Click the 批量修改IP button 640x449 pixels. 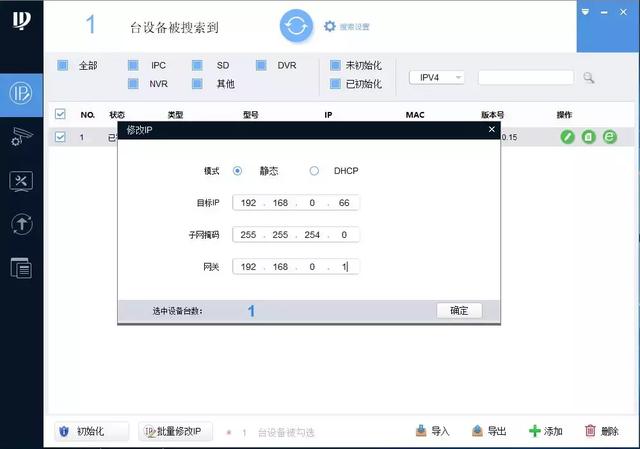click(175, 431)
